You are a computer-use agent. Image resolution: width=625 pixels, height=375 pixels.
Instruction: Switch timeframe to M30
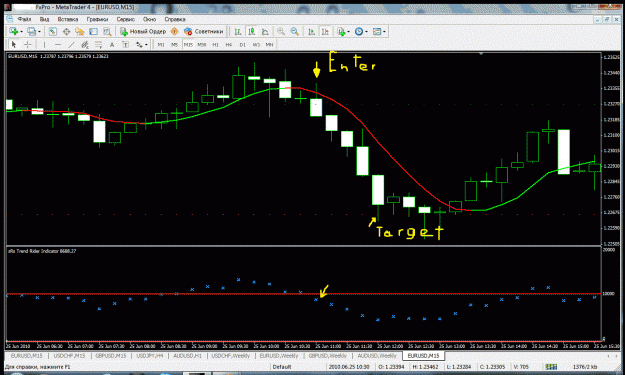[202, 45]
